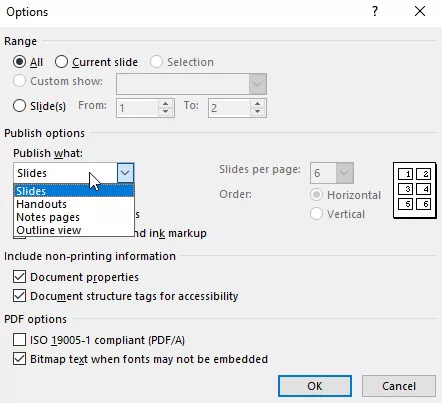Select the Current slide radio button
The image size is (442, 403).
[61, 62]
